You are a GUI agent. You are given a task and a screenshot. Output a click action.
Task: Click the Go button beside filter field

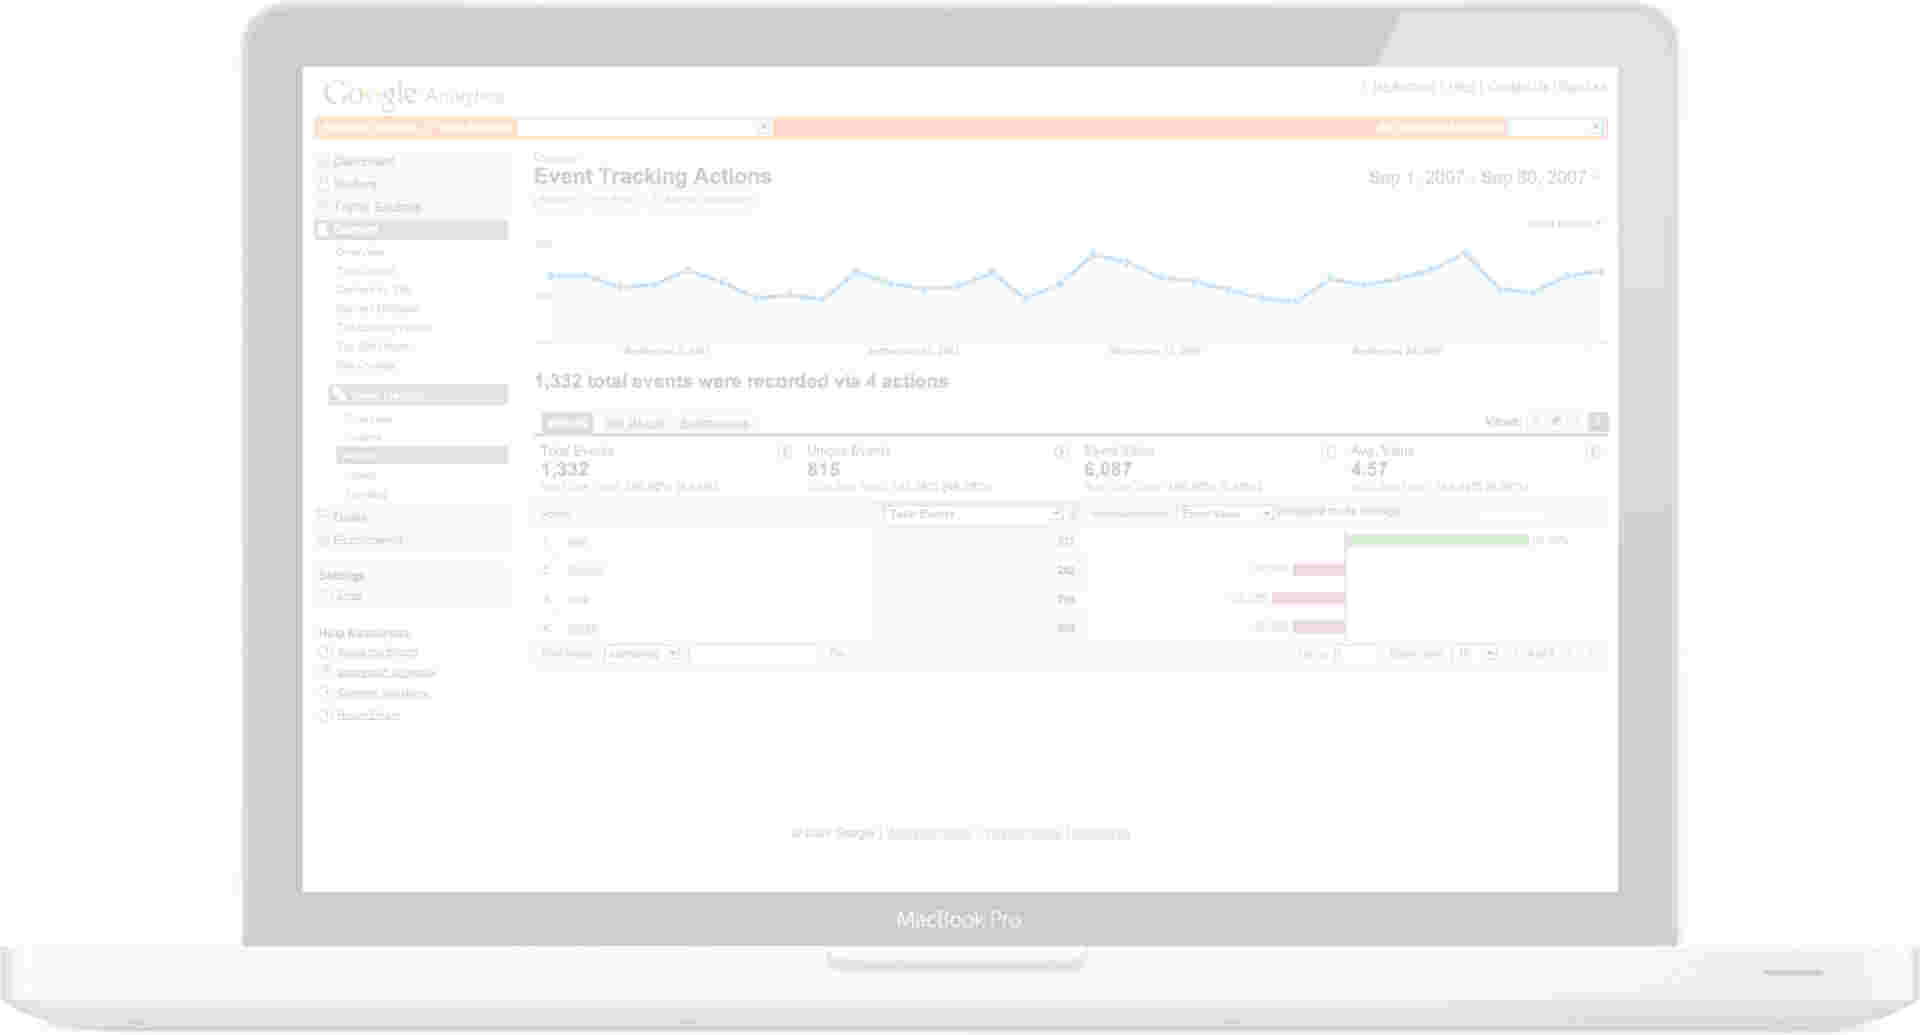(x=837, y=654)
